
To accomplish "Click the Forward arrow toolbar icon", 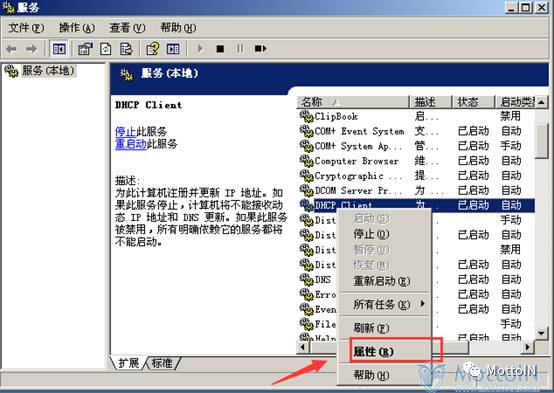I will 31,49.
